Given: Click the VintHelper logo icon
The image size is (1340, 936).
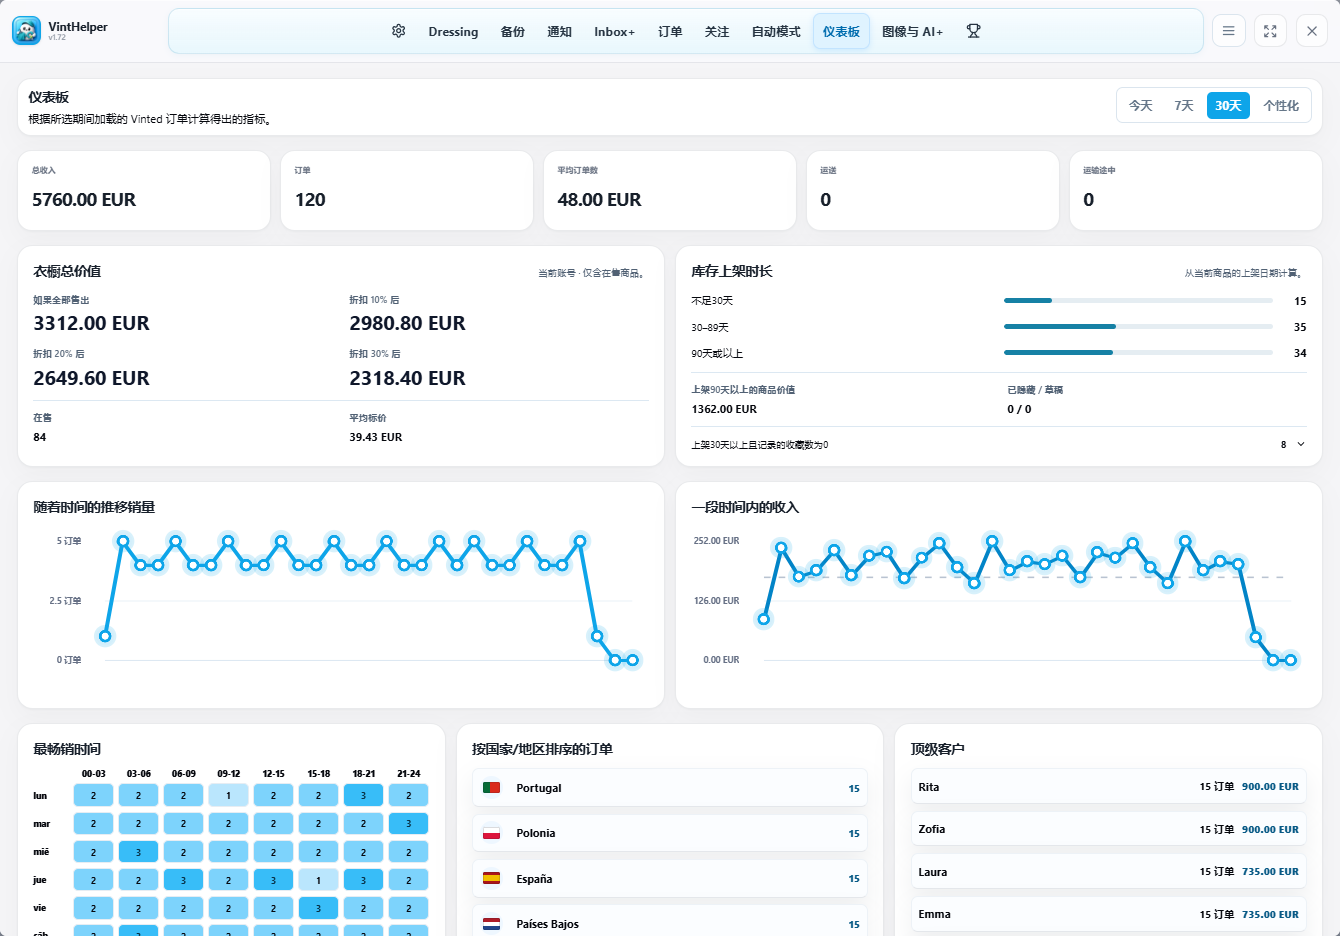Looking at the screenshot, I should (27, 31).
